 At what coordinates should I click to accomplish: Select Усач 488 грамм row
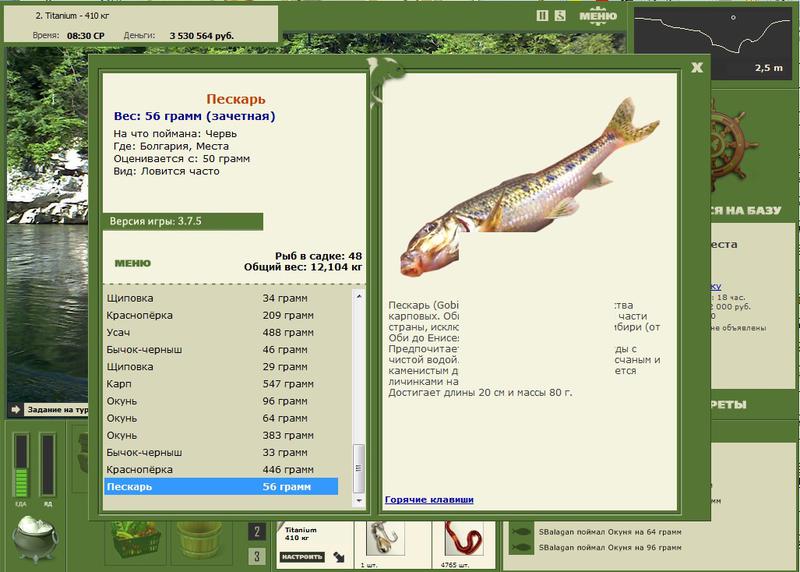coord(221,332)
